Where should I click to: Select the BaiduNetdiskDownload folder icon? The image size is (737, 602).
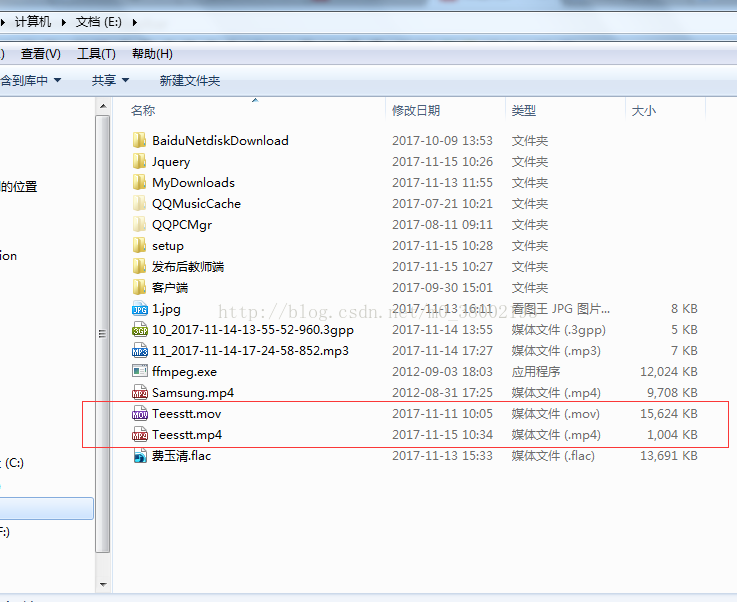(139, 141)
